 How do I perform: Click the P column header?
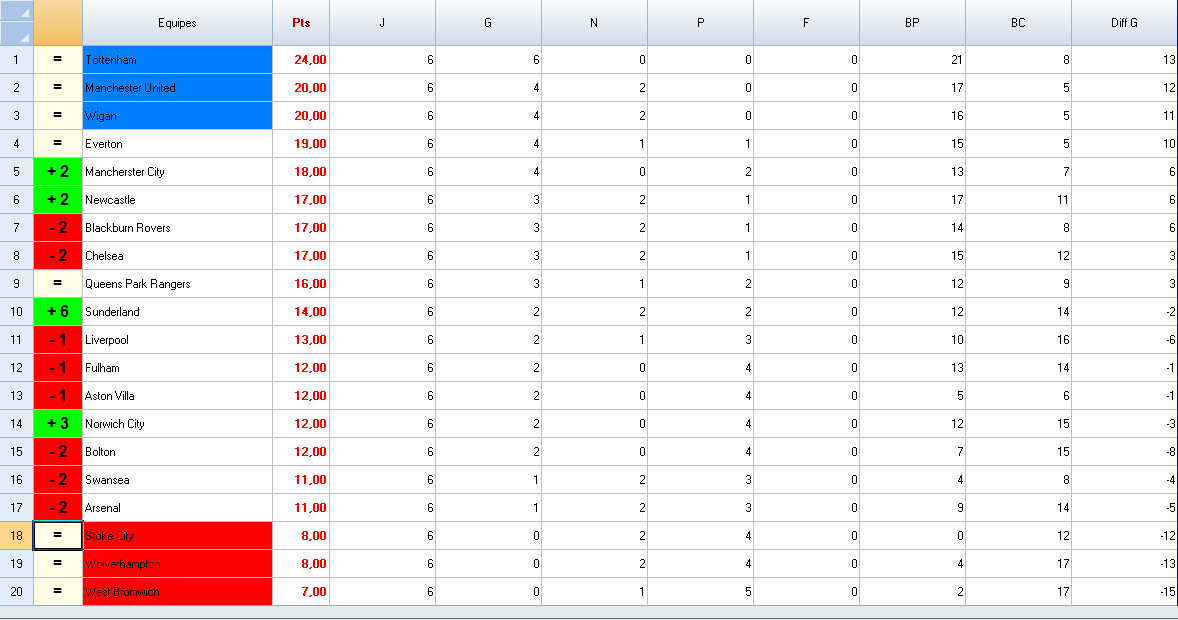coord(700,23)
